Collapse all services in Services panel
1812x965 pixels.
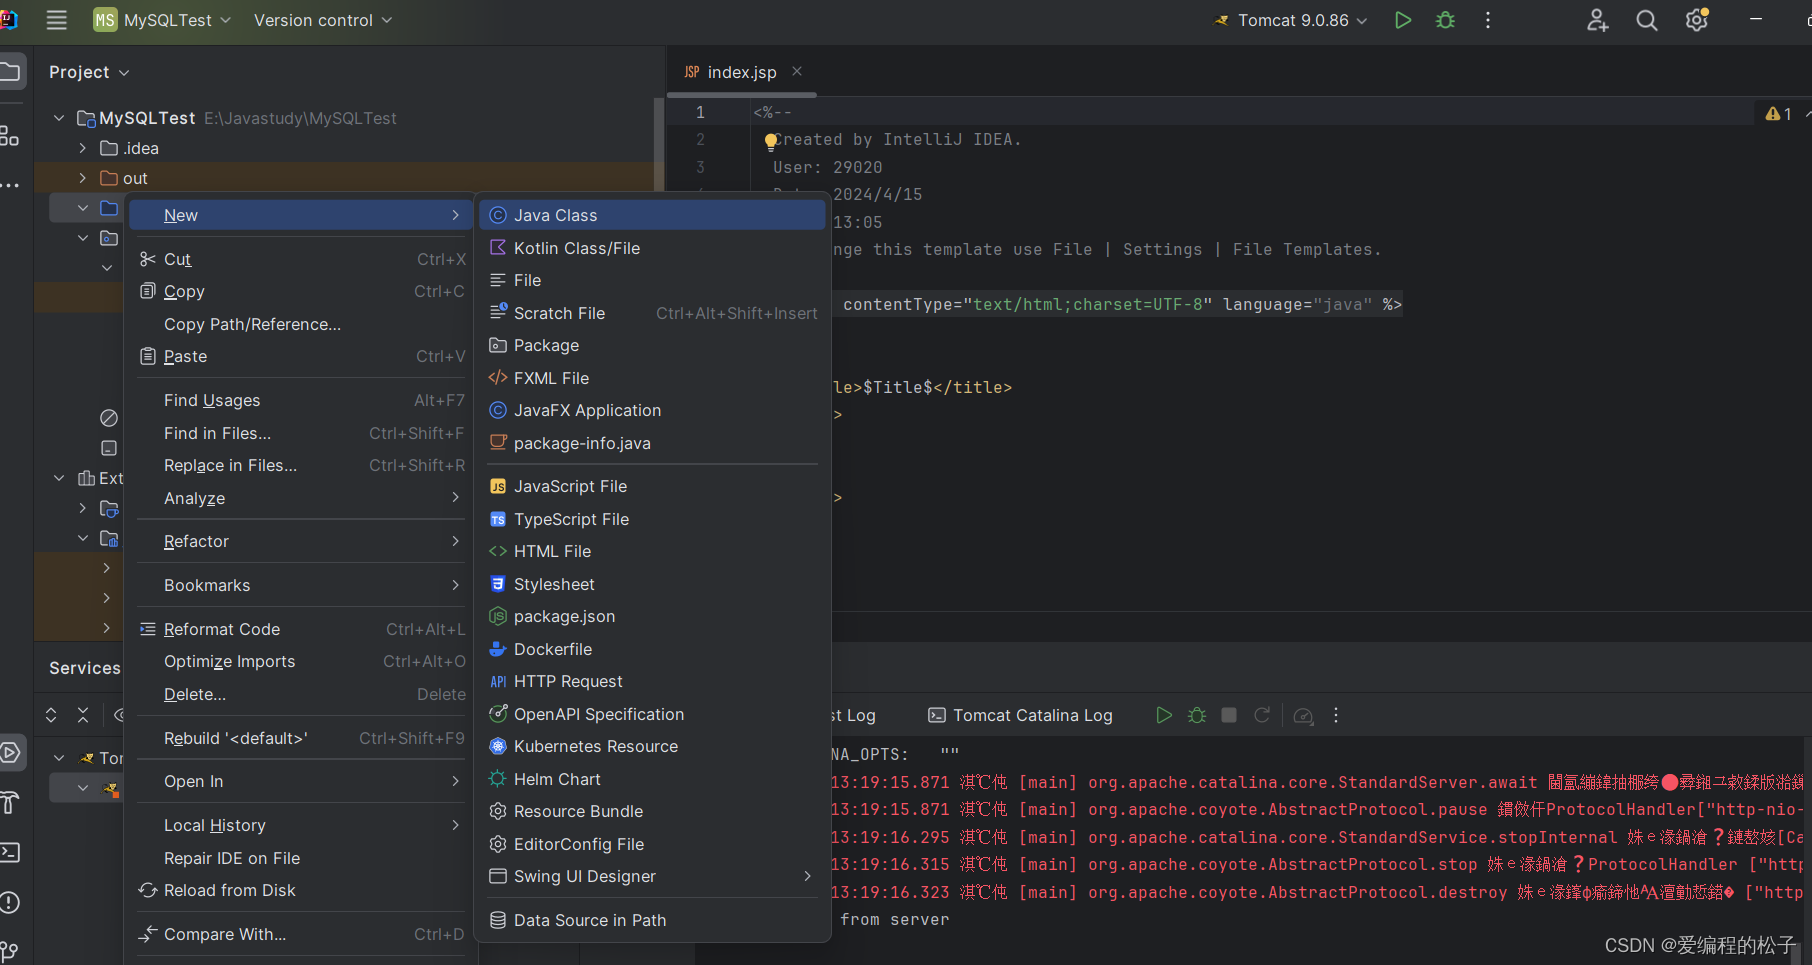[83, 715]
